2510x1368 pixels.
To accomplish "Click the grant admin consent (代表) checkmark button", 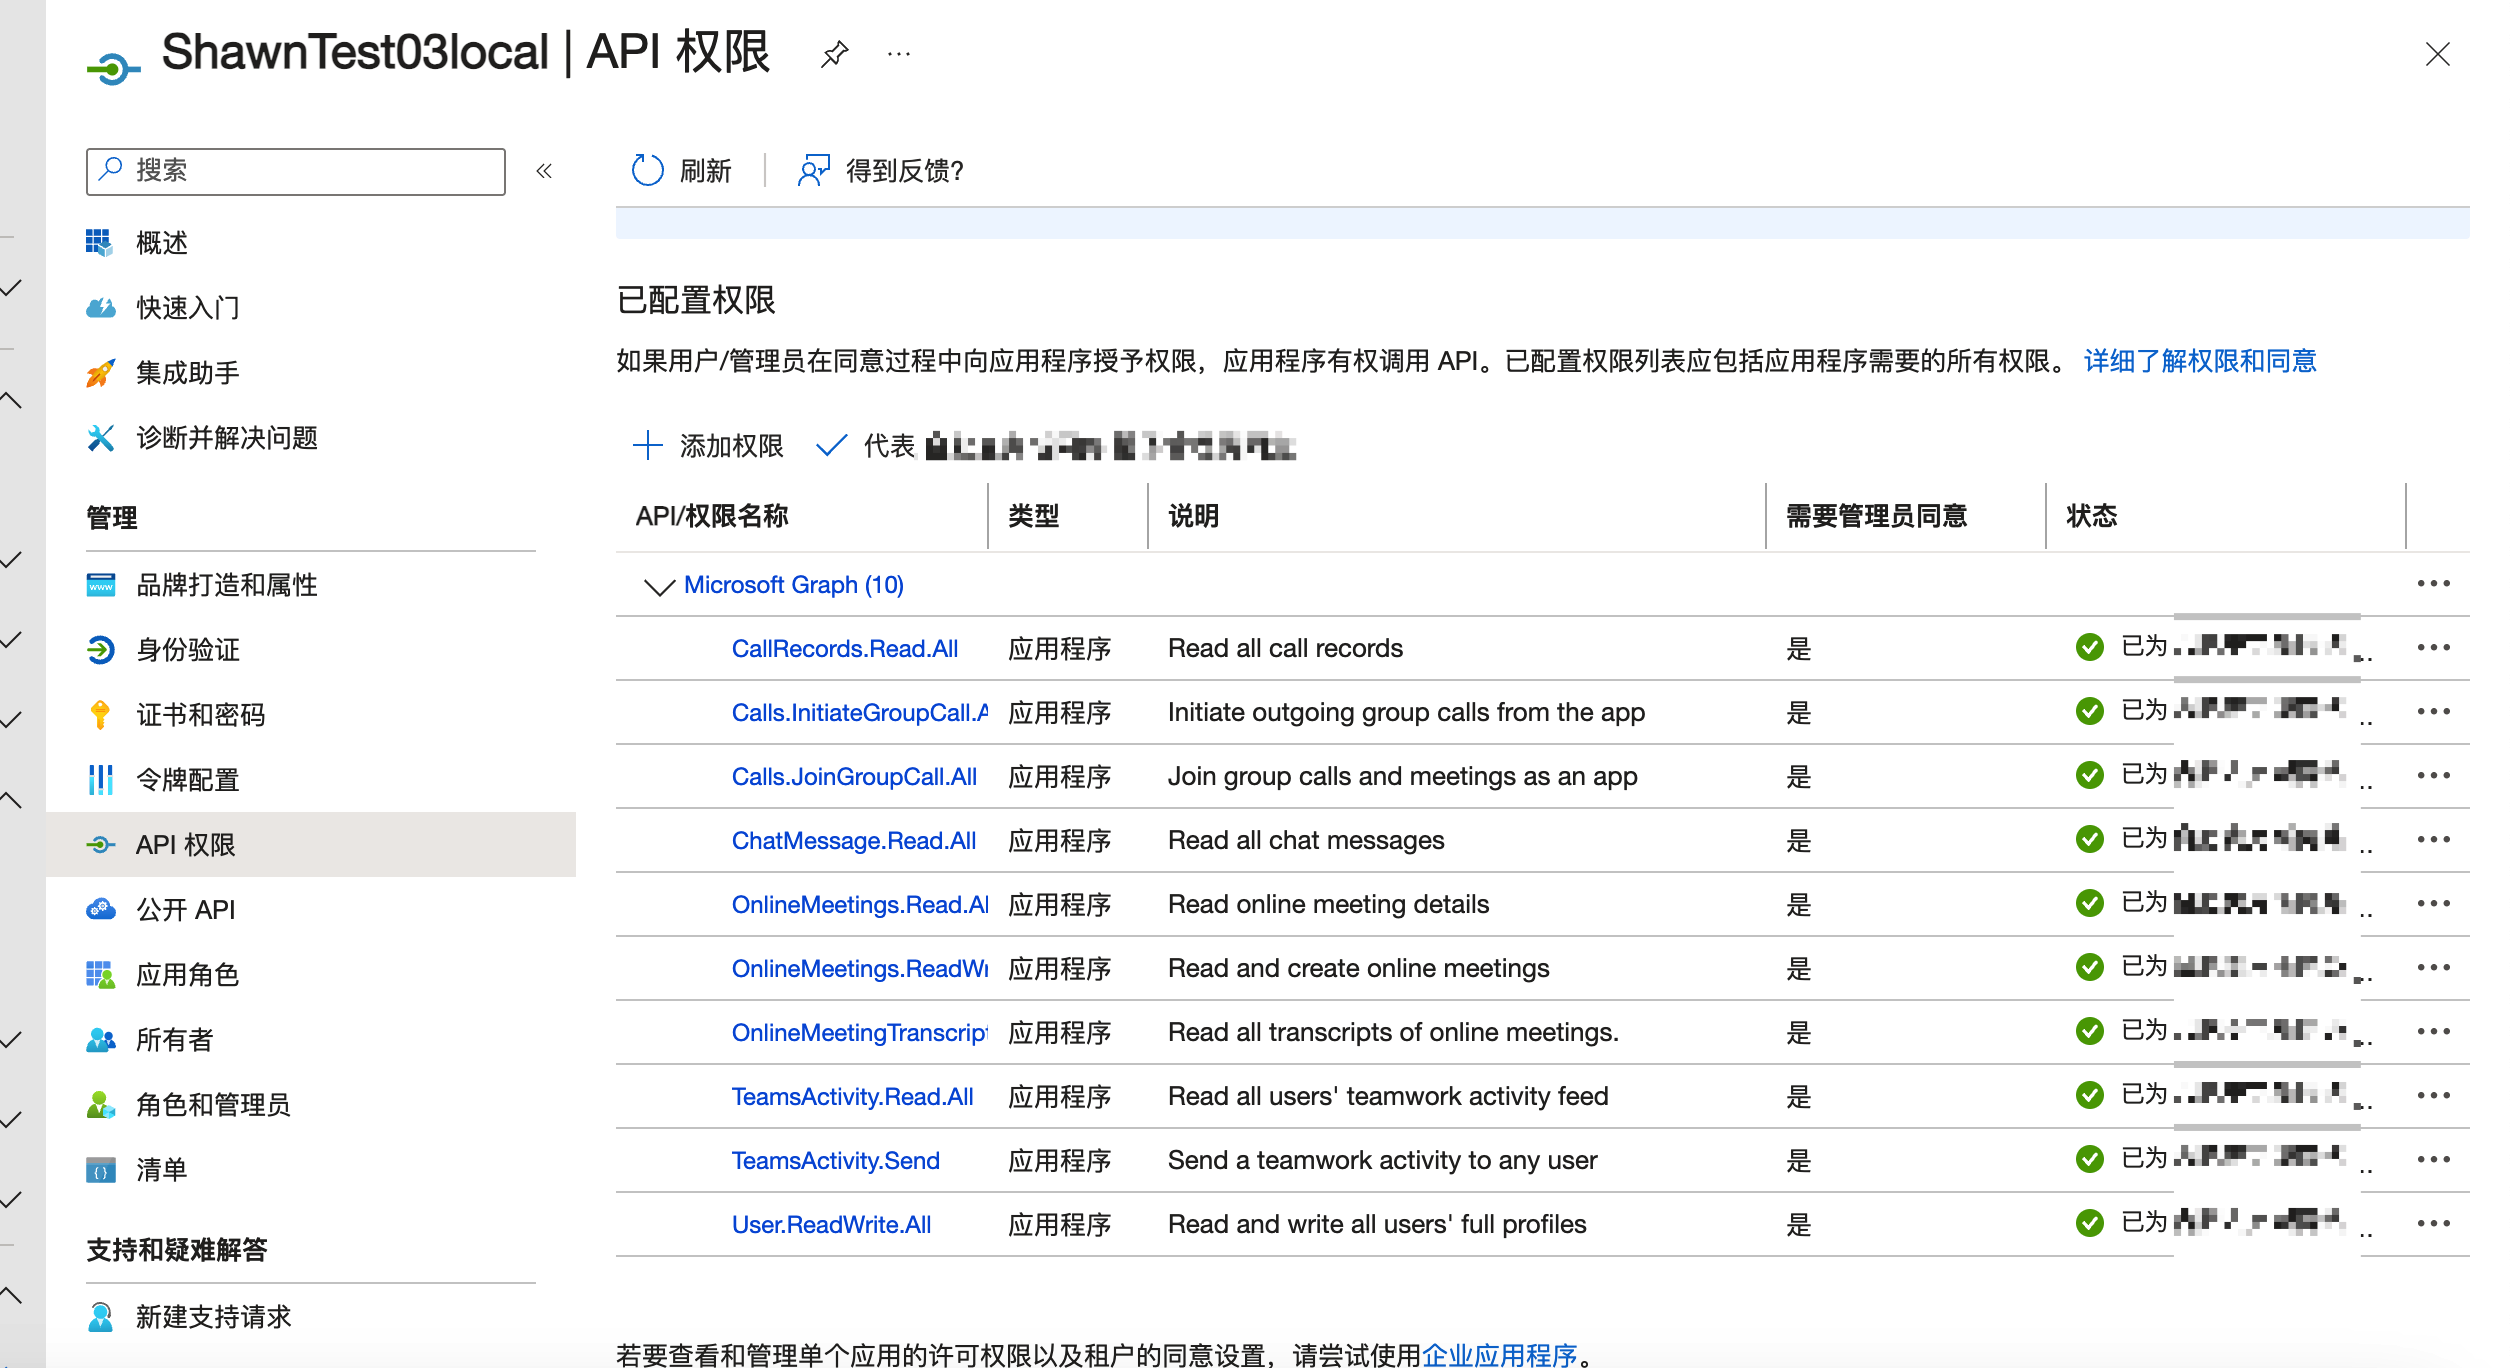I will click(x=832, y=445).
